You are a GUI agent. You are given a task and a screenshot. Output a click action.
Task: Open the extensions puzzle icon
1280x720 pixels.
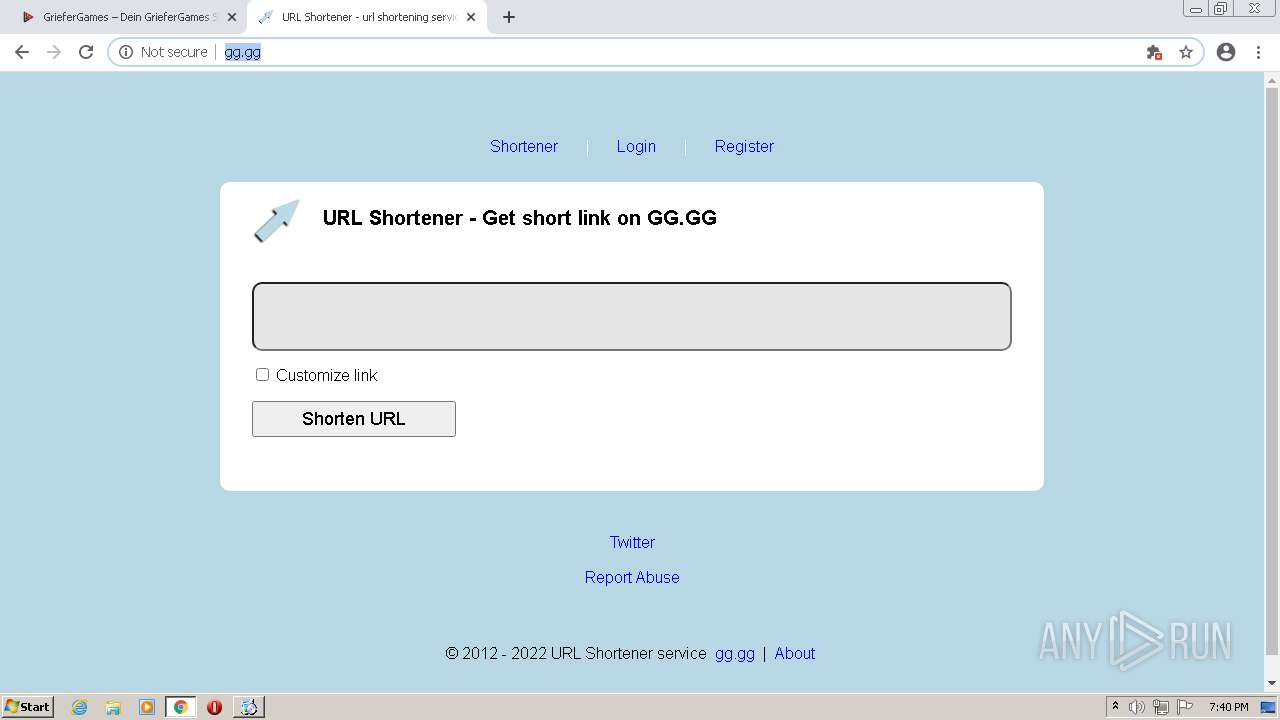(x=1154, y=52)
